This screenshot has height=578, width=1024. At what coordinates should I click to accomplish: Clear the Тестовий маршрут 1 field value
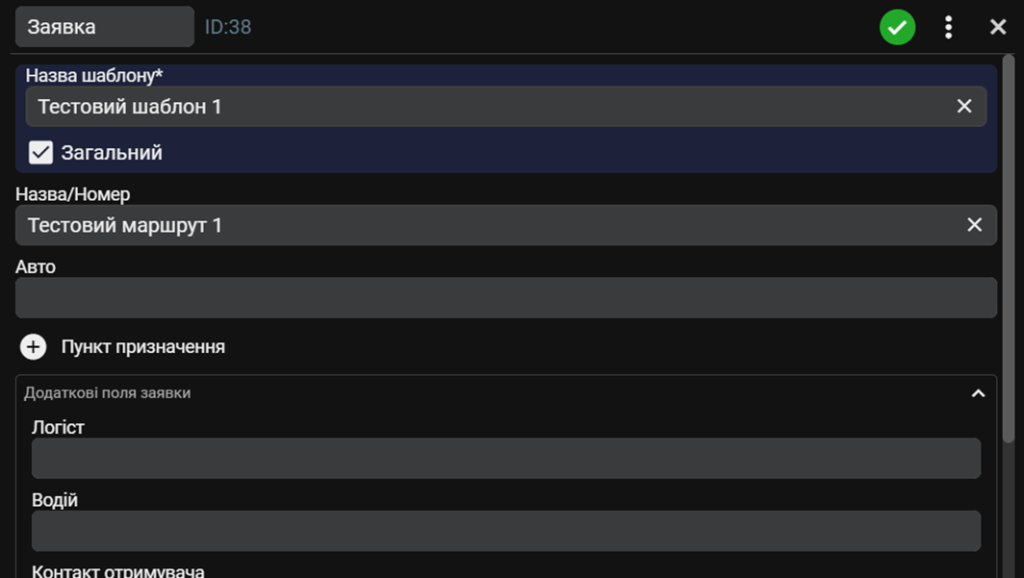(x=974, y=225)
